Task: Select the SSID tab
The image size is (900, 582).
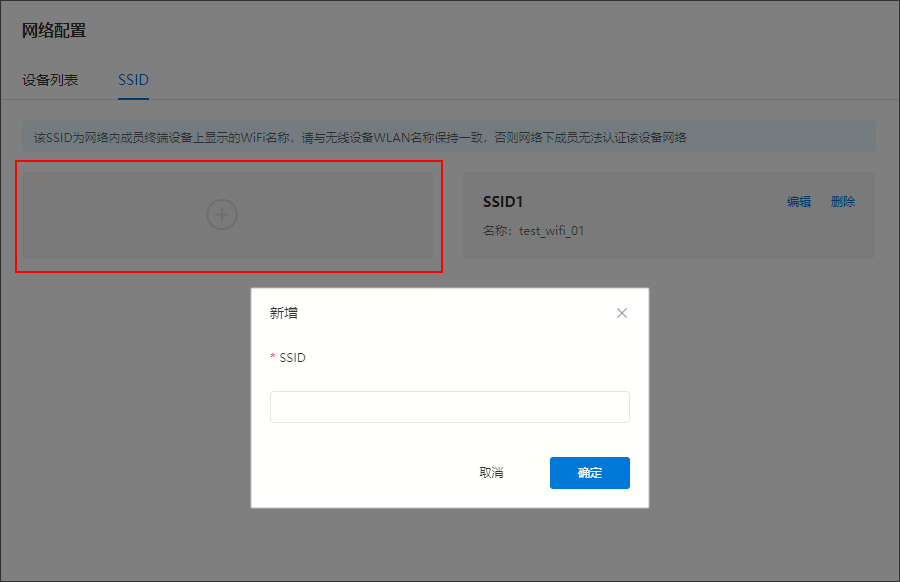Action: coord(133,80)
